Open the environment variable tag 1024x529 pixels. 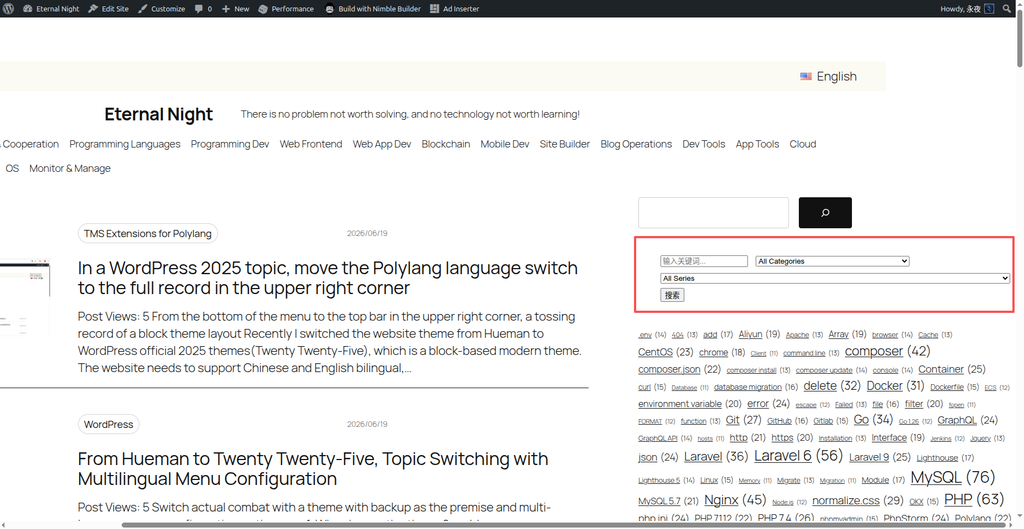coord(680,404)
